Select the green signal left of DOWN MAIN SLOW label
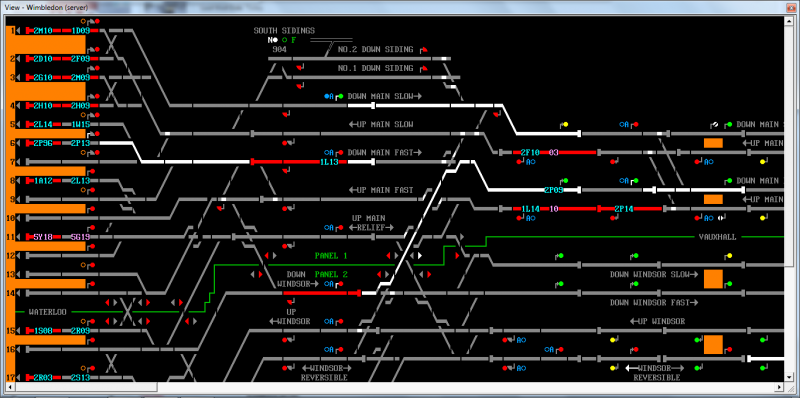Image resolution: width=800 pixels, height=398 pixels. (341, 96)
